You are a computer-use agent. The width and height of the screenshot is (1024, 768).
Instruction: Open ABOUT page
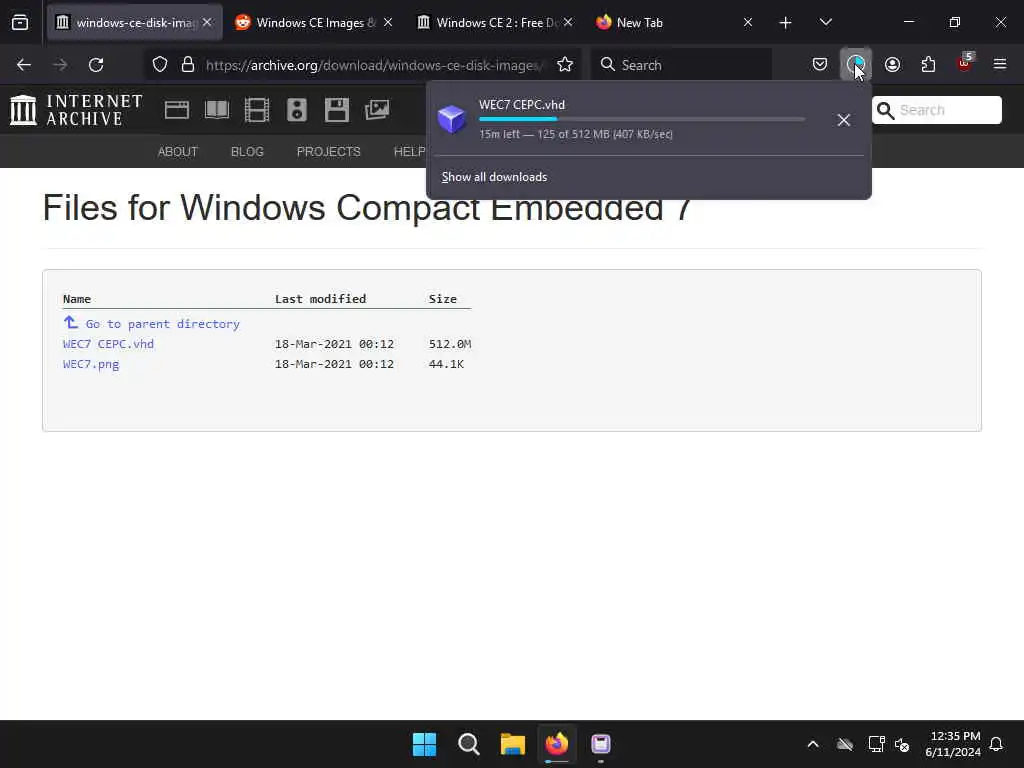click(178, 152)
